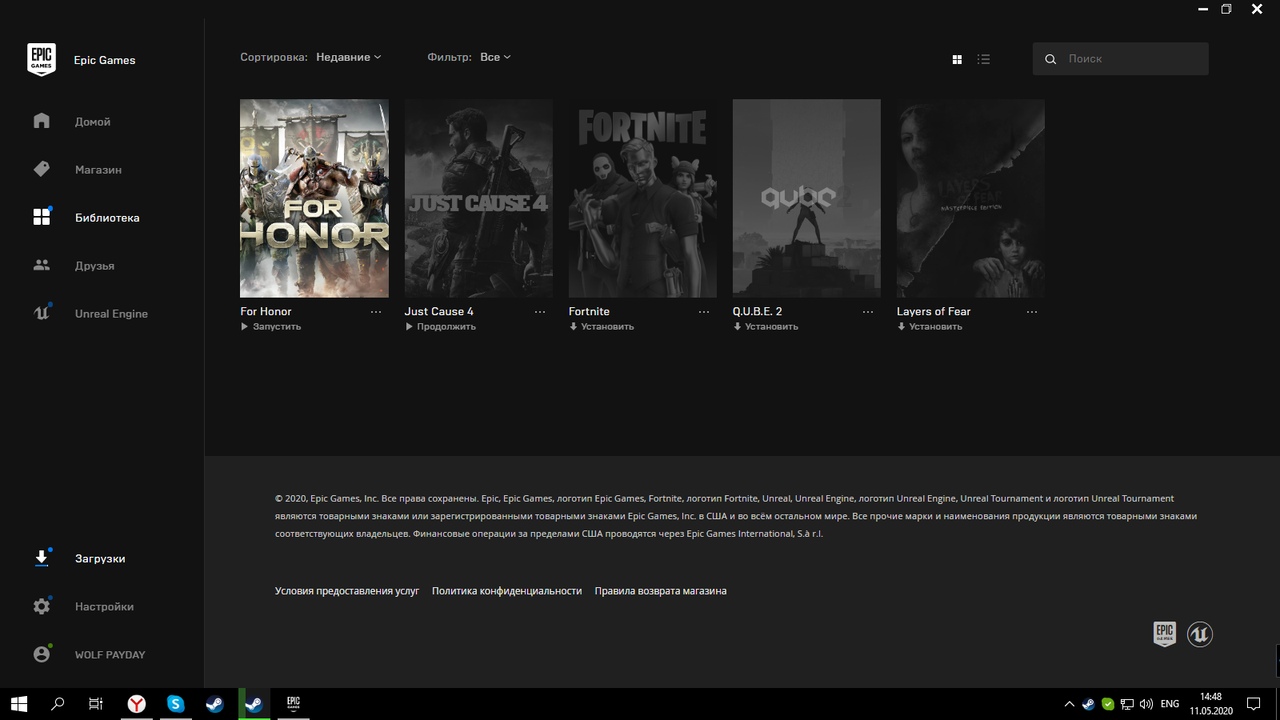The height and width of the screenshot is (720, 1280).
Task: Click the Just Cause 4 title text
Action: (439, 312)
